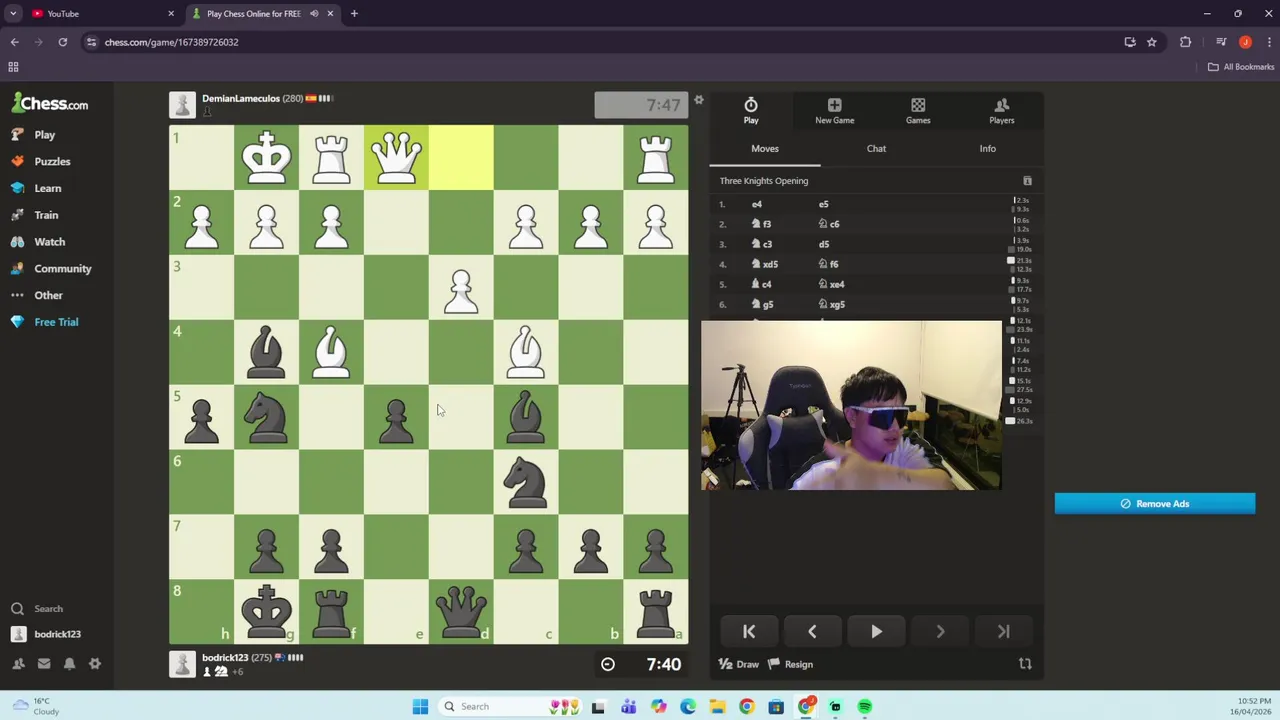1280x720 pixels.
Task: Step back one move
Action: pos(812,632)
